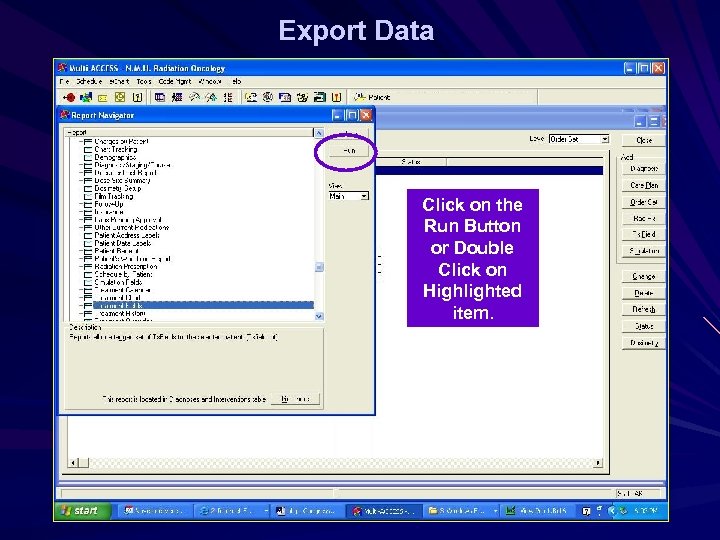Click the Status button on the right
Image resolution: width=720 pixels, height=540 pixels.
[x=644, y=326]
